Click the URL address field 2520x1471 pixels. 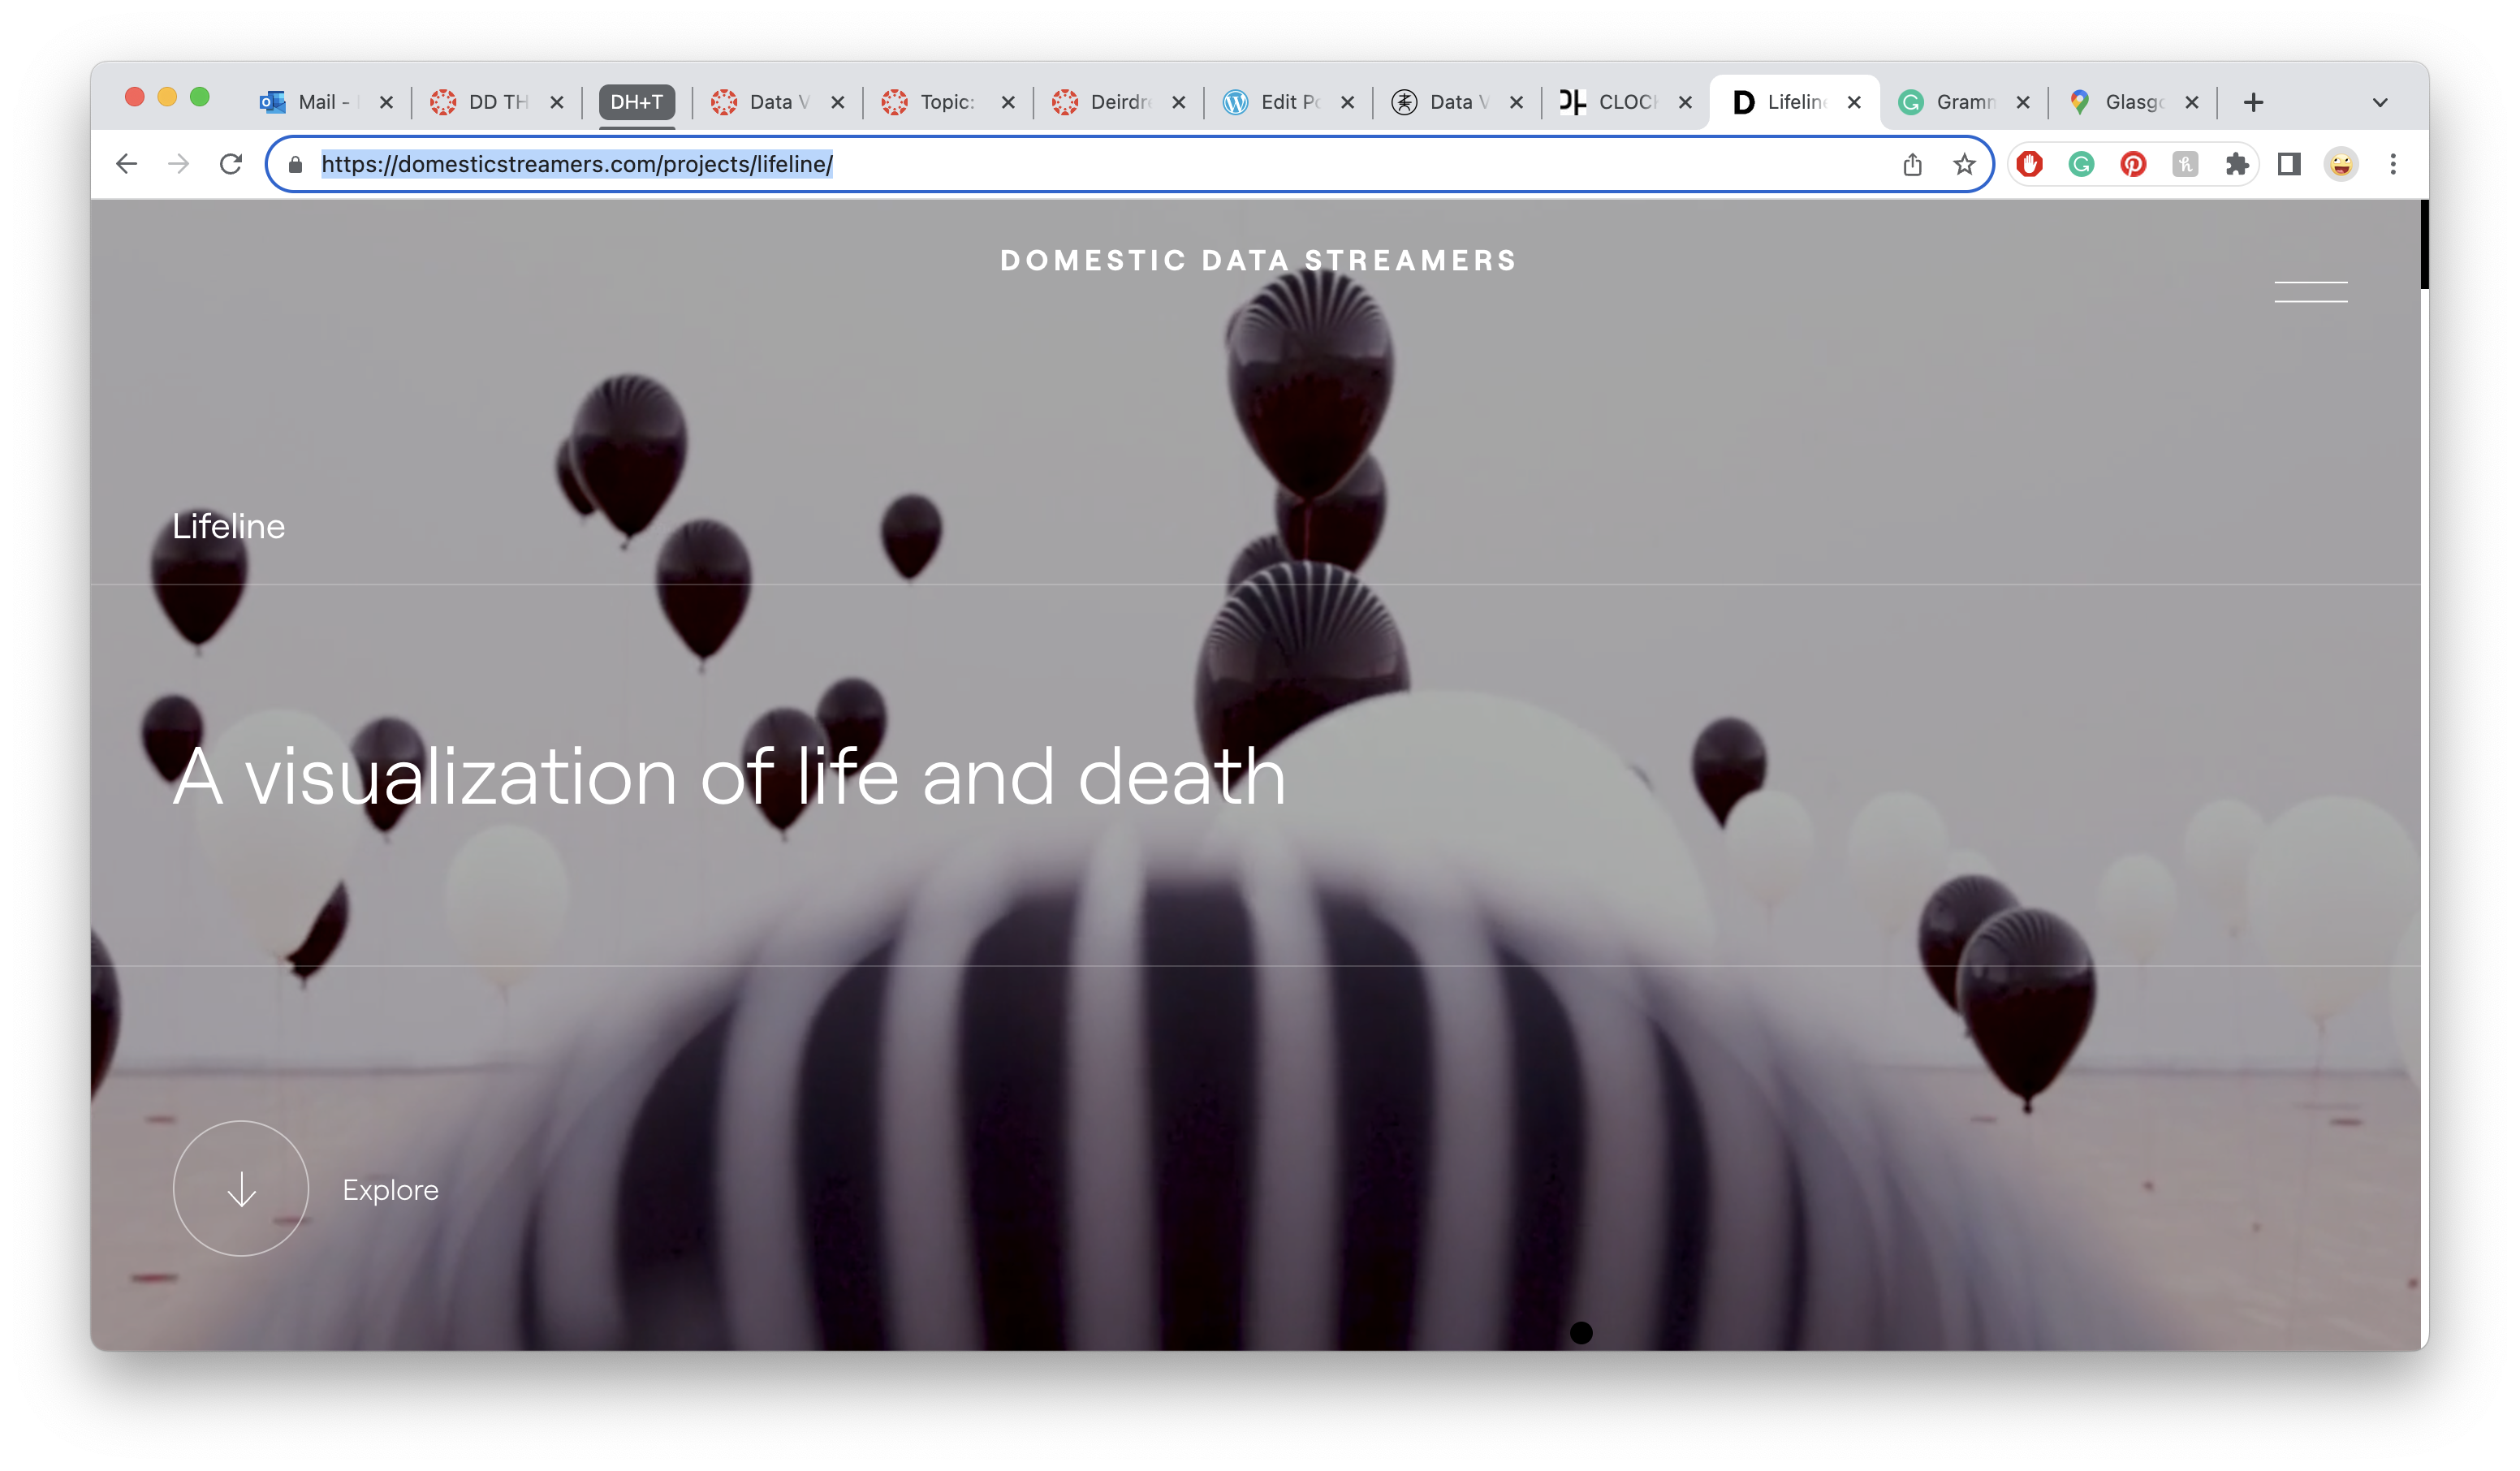1100,164
